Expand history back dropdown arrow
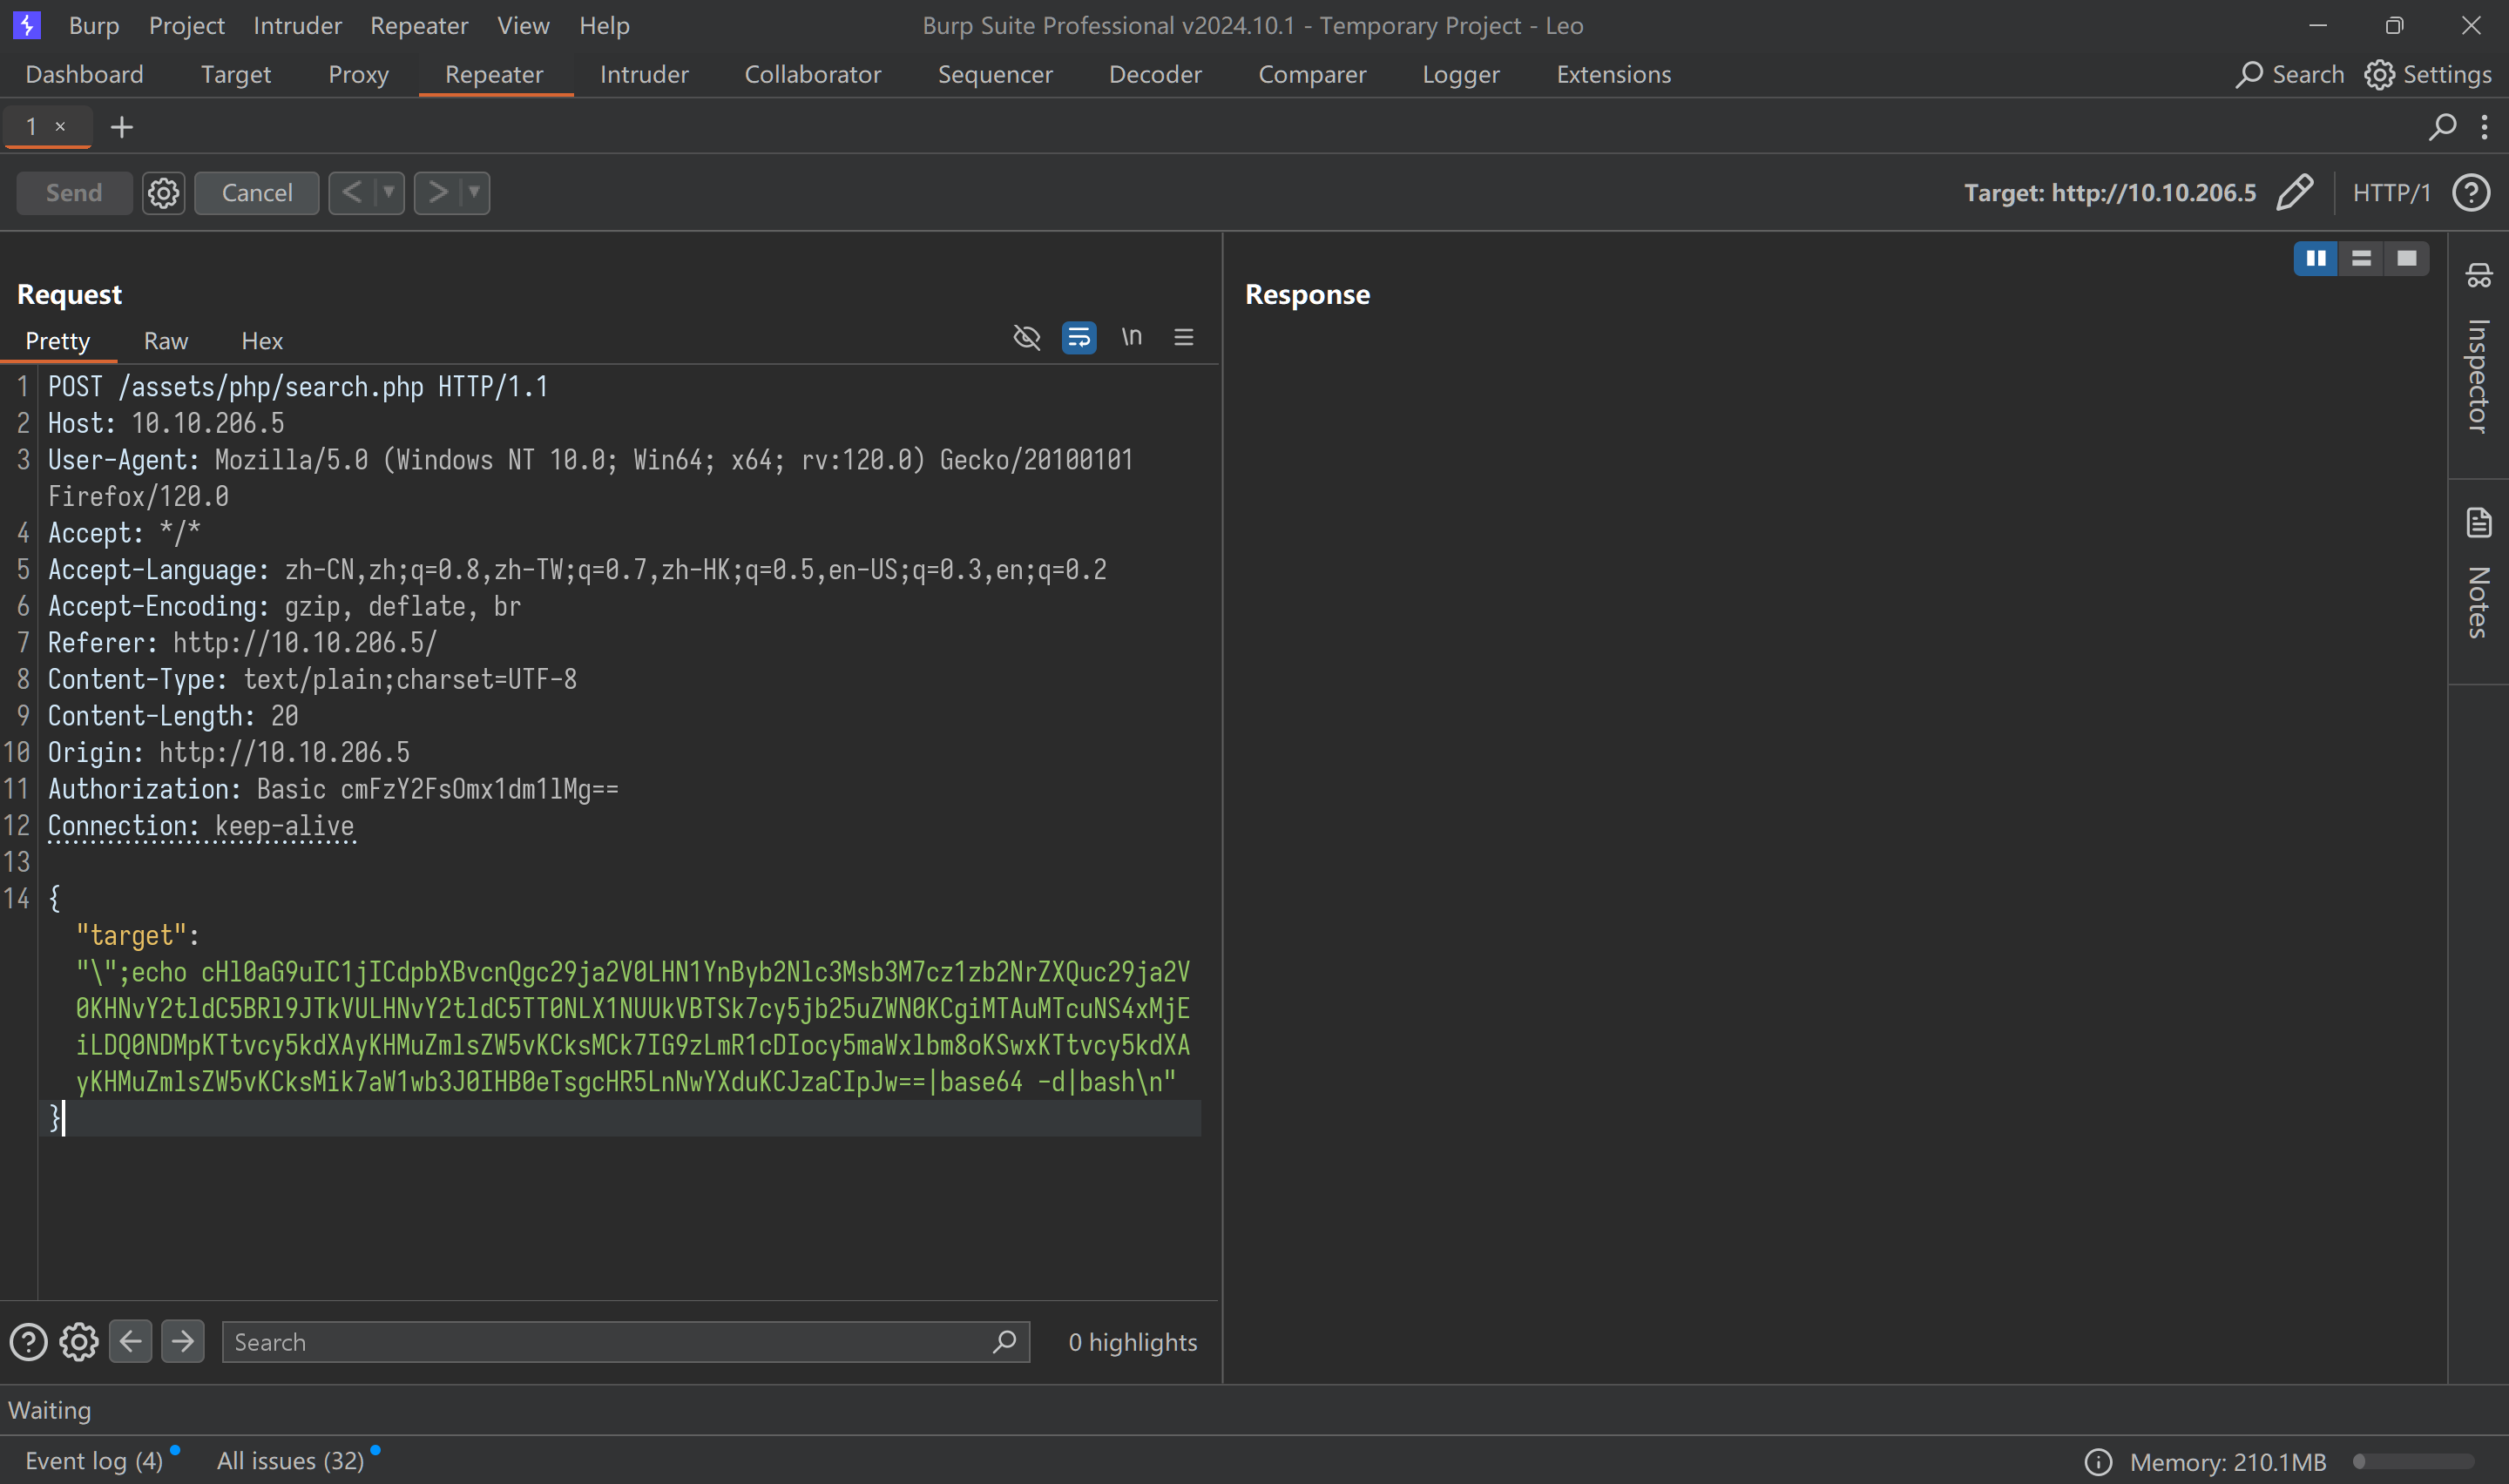Viewport: 2509px width, 1484px height. [388, 192]
